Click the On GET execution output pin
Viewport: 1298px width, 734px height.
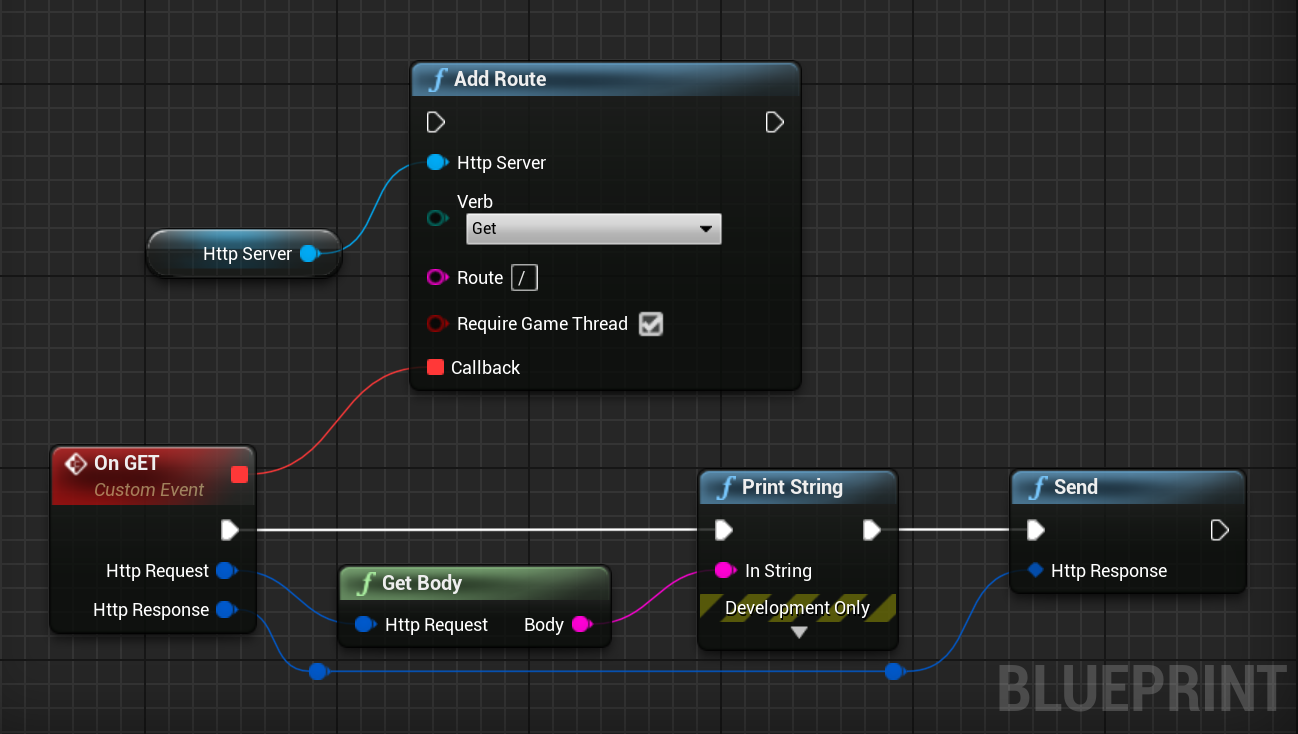(230, 529)
